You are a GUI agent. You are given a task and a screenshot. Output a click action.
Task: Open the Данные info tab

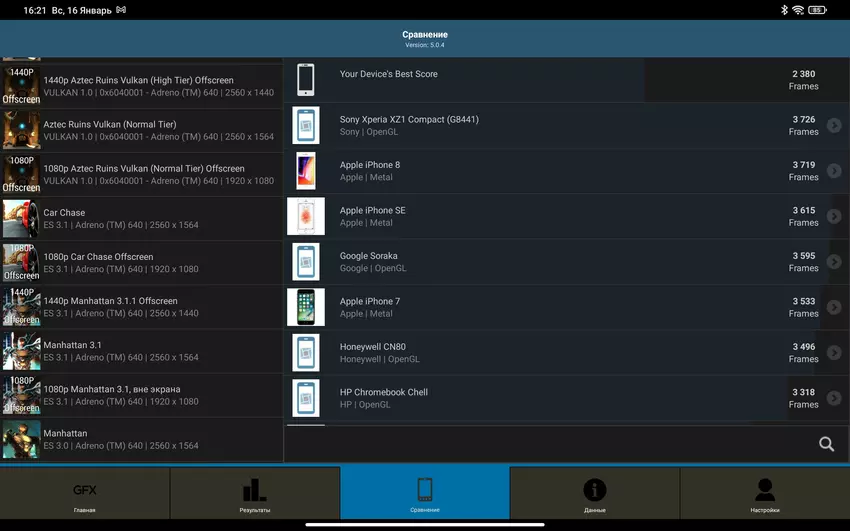pos(594,494)
